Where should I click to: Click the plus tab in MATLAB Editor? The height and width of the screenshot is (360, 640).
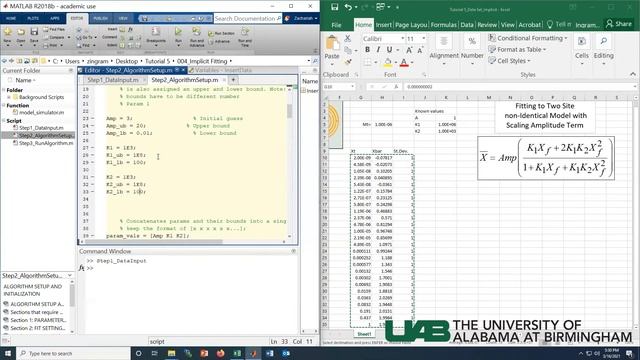[x=233, y=80]
